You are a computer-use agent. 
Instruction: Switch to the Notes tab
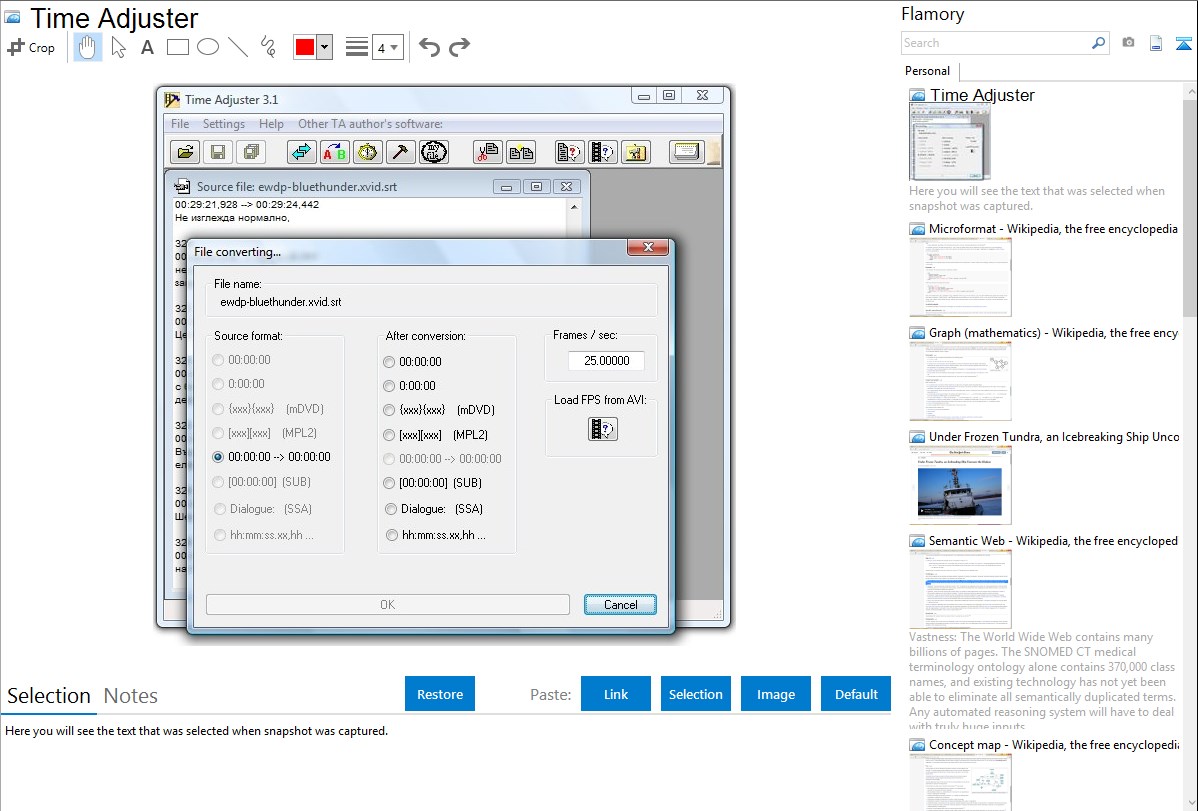(131, 696)
